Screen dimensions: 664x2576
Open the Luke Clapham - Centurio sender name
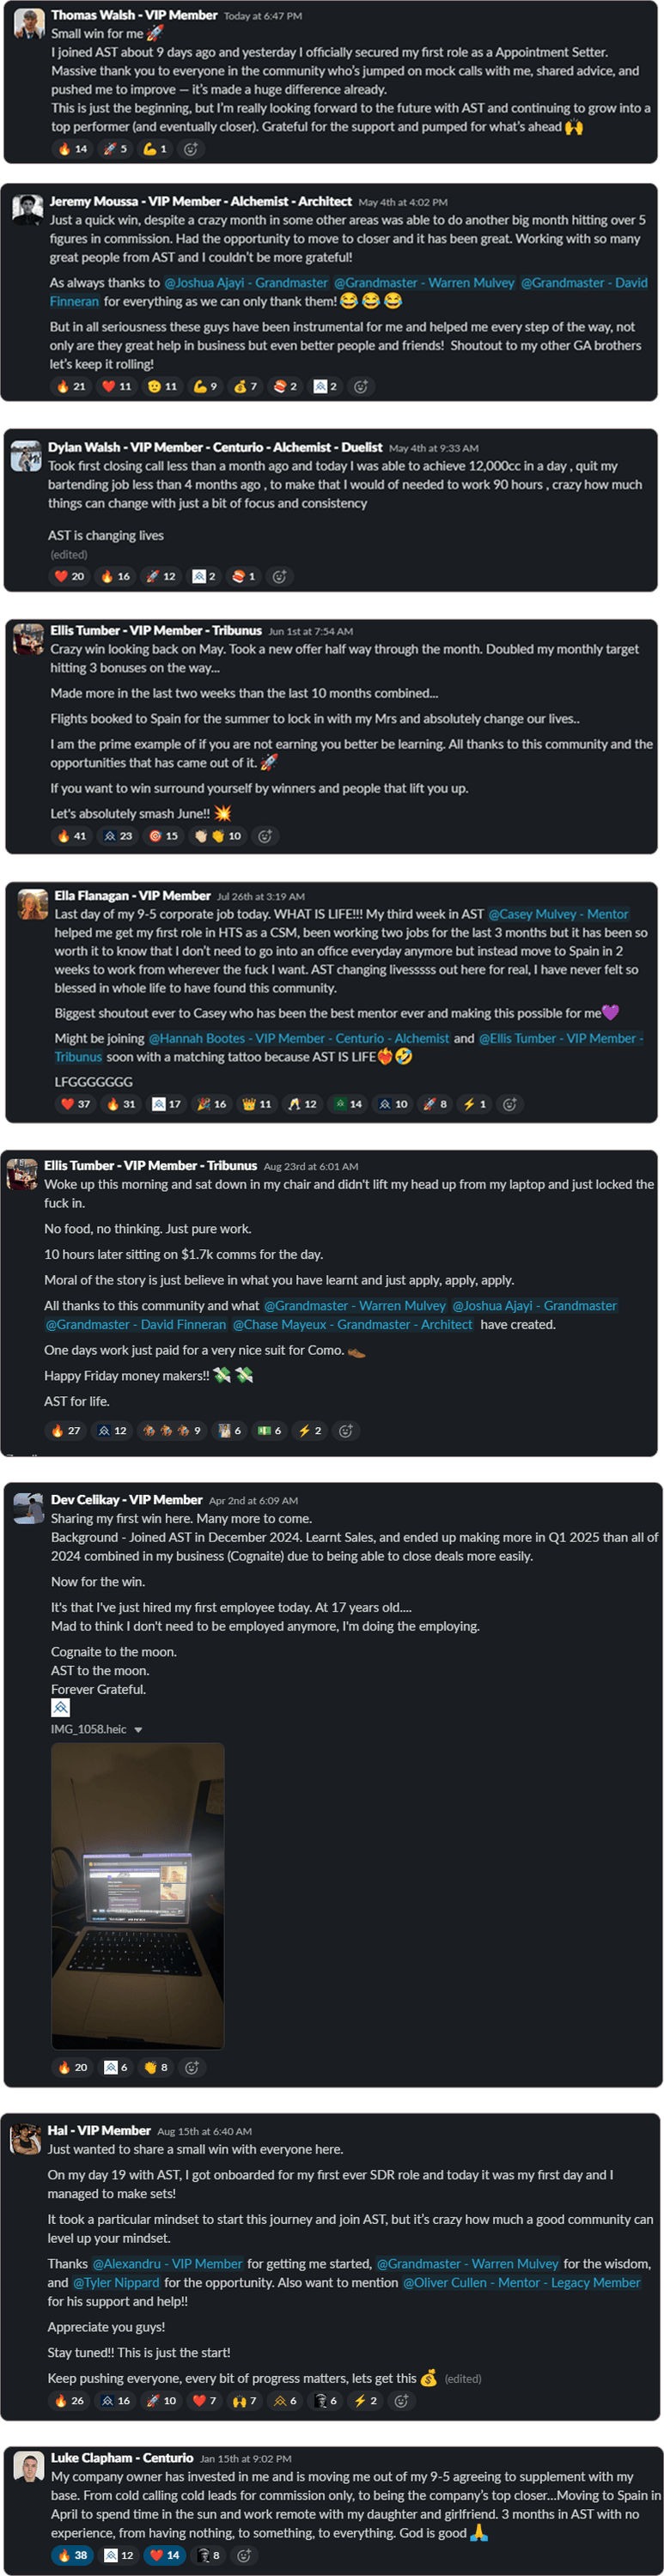click(x=122, y=2457)
